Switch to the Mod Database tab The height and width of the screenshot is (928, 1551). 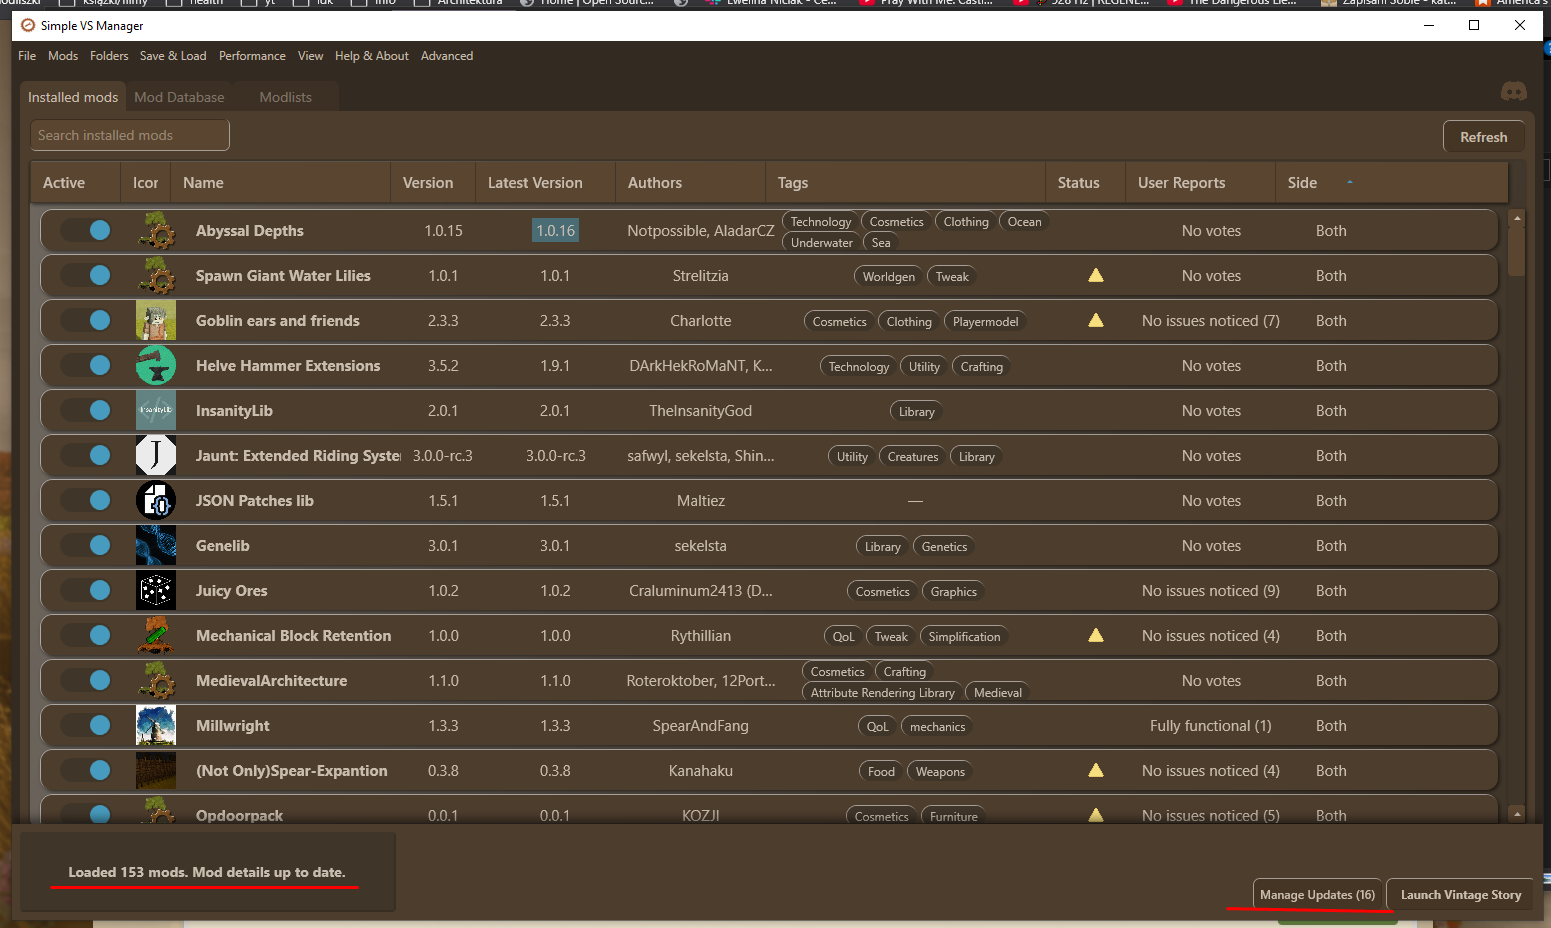[179, 97]
